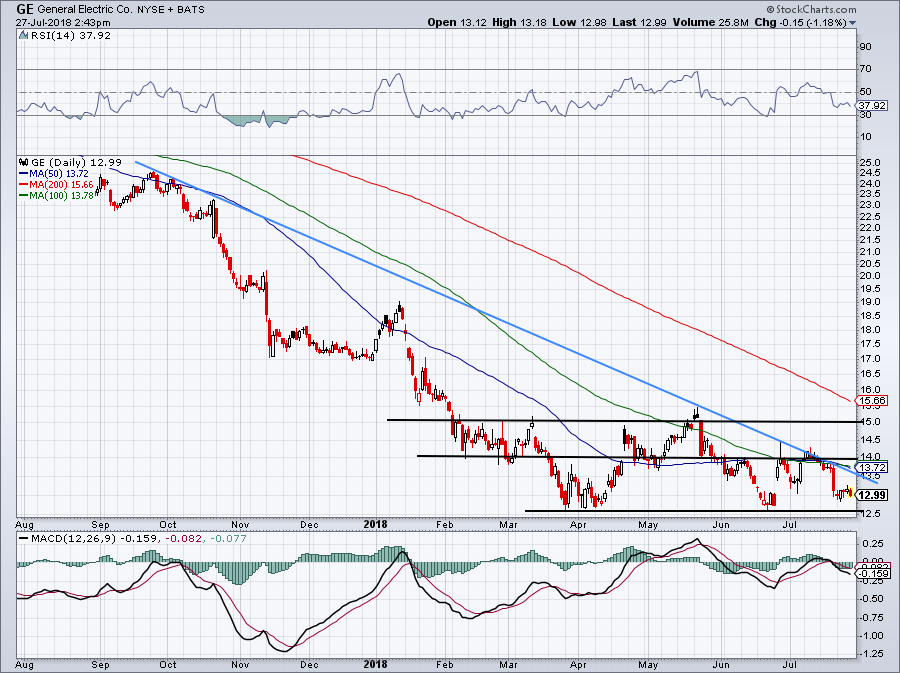This screenshot has width=900, height=673.
Task: Select the MA(200) 15.66 legend entry
Action: coord(56,185)
